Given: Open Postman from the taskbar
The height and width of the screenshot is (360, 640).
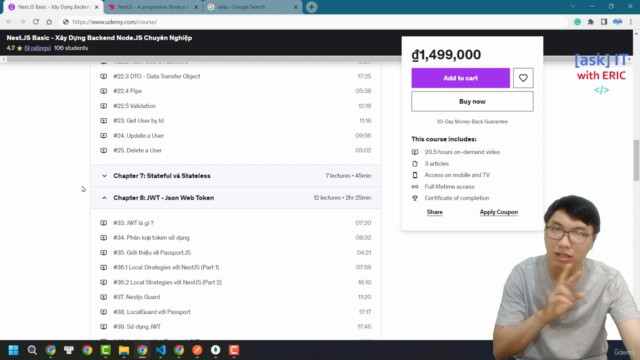Looking at the screenshot, I should pyautogui.click(x=197, y=350).
